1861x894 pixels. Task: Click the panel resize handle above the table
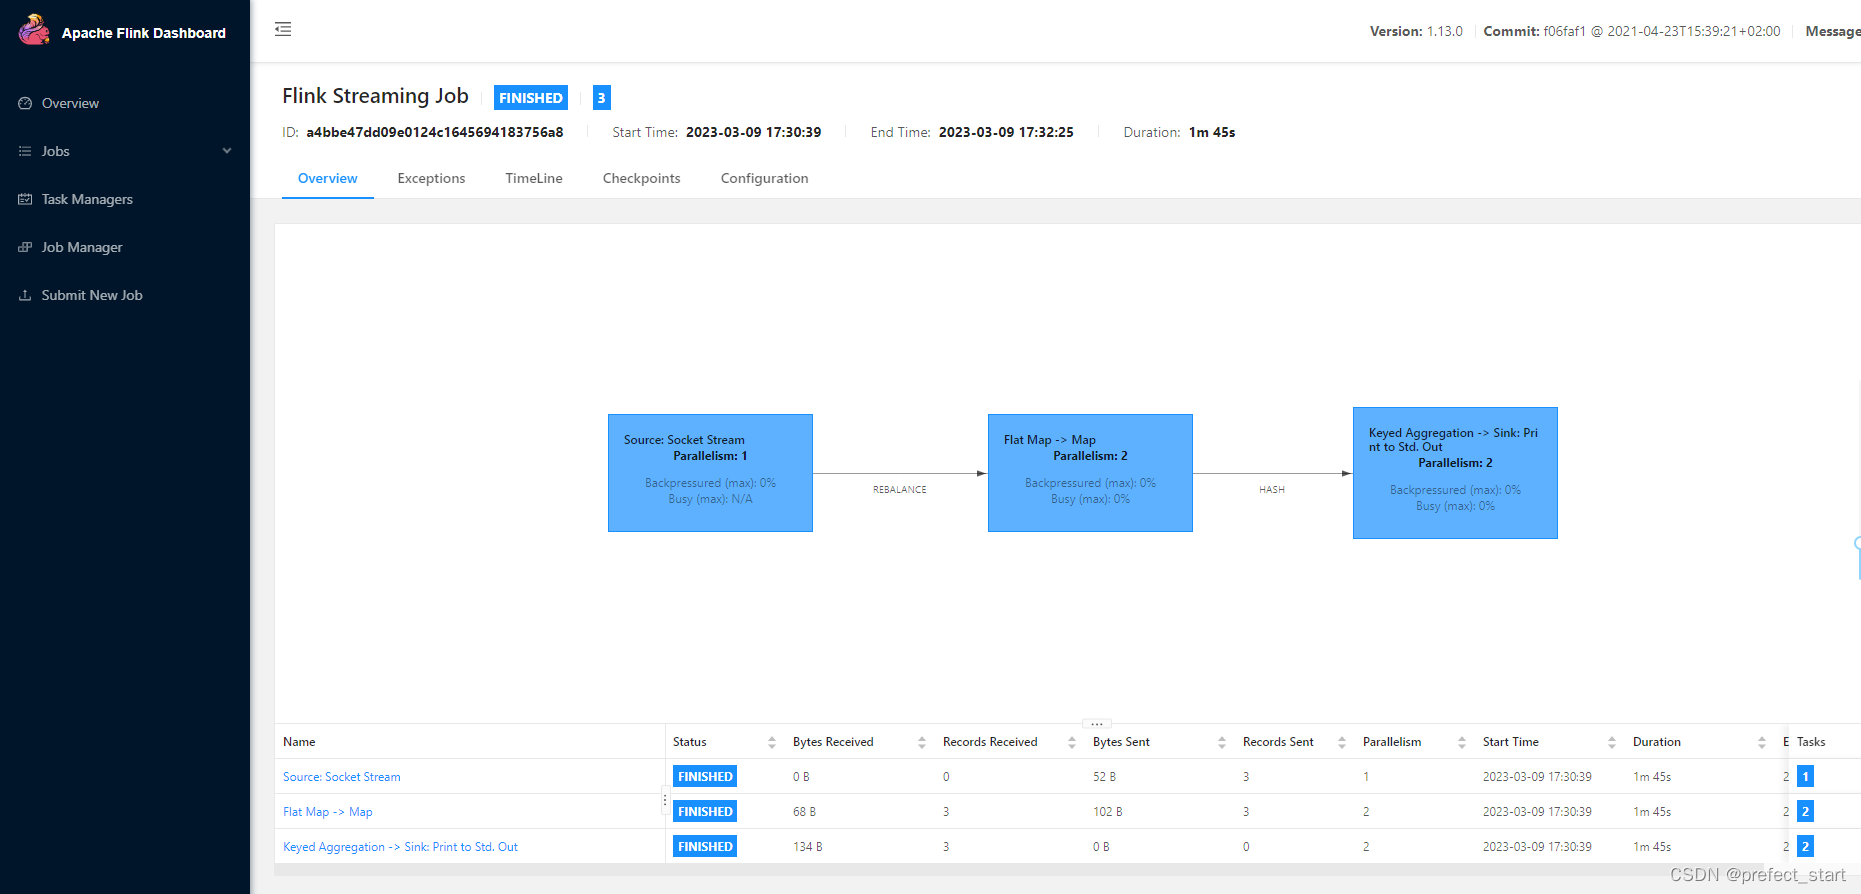click(1097, 723)
